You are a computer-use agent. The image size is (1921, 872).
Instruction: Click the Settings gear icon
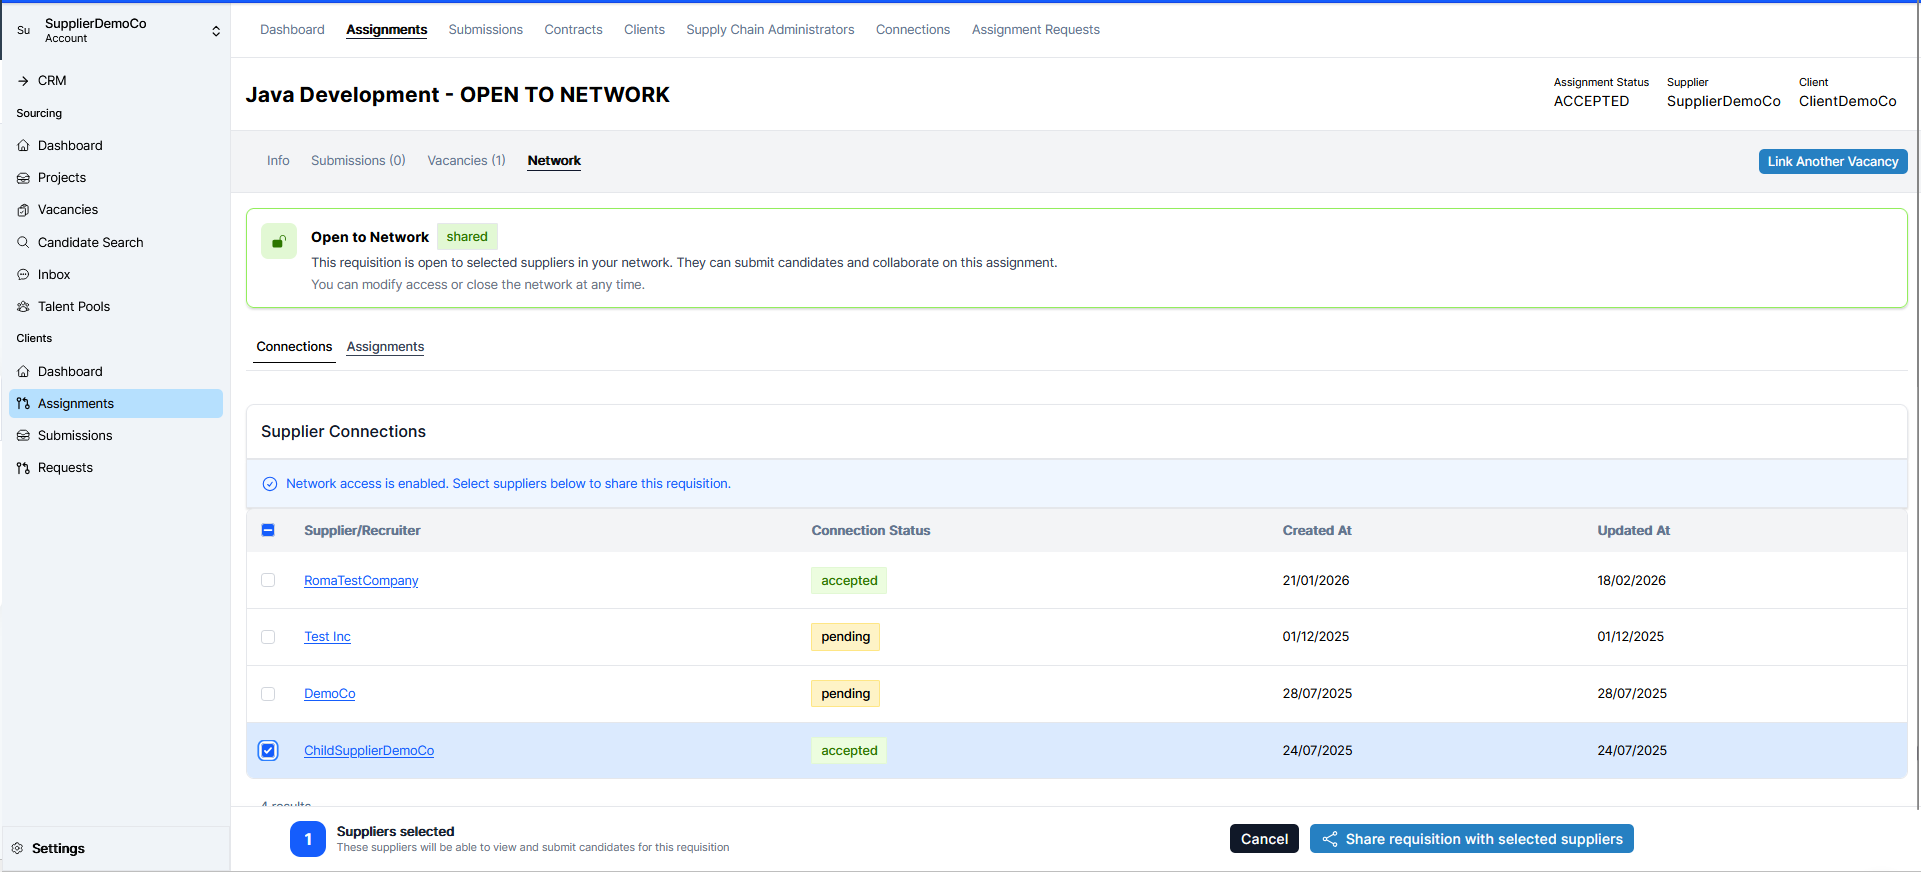pyautogui.click(x=17, y=848)
